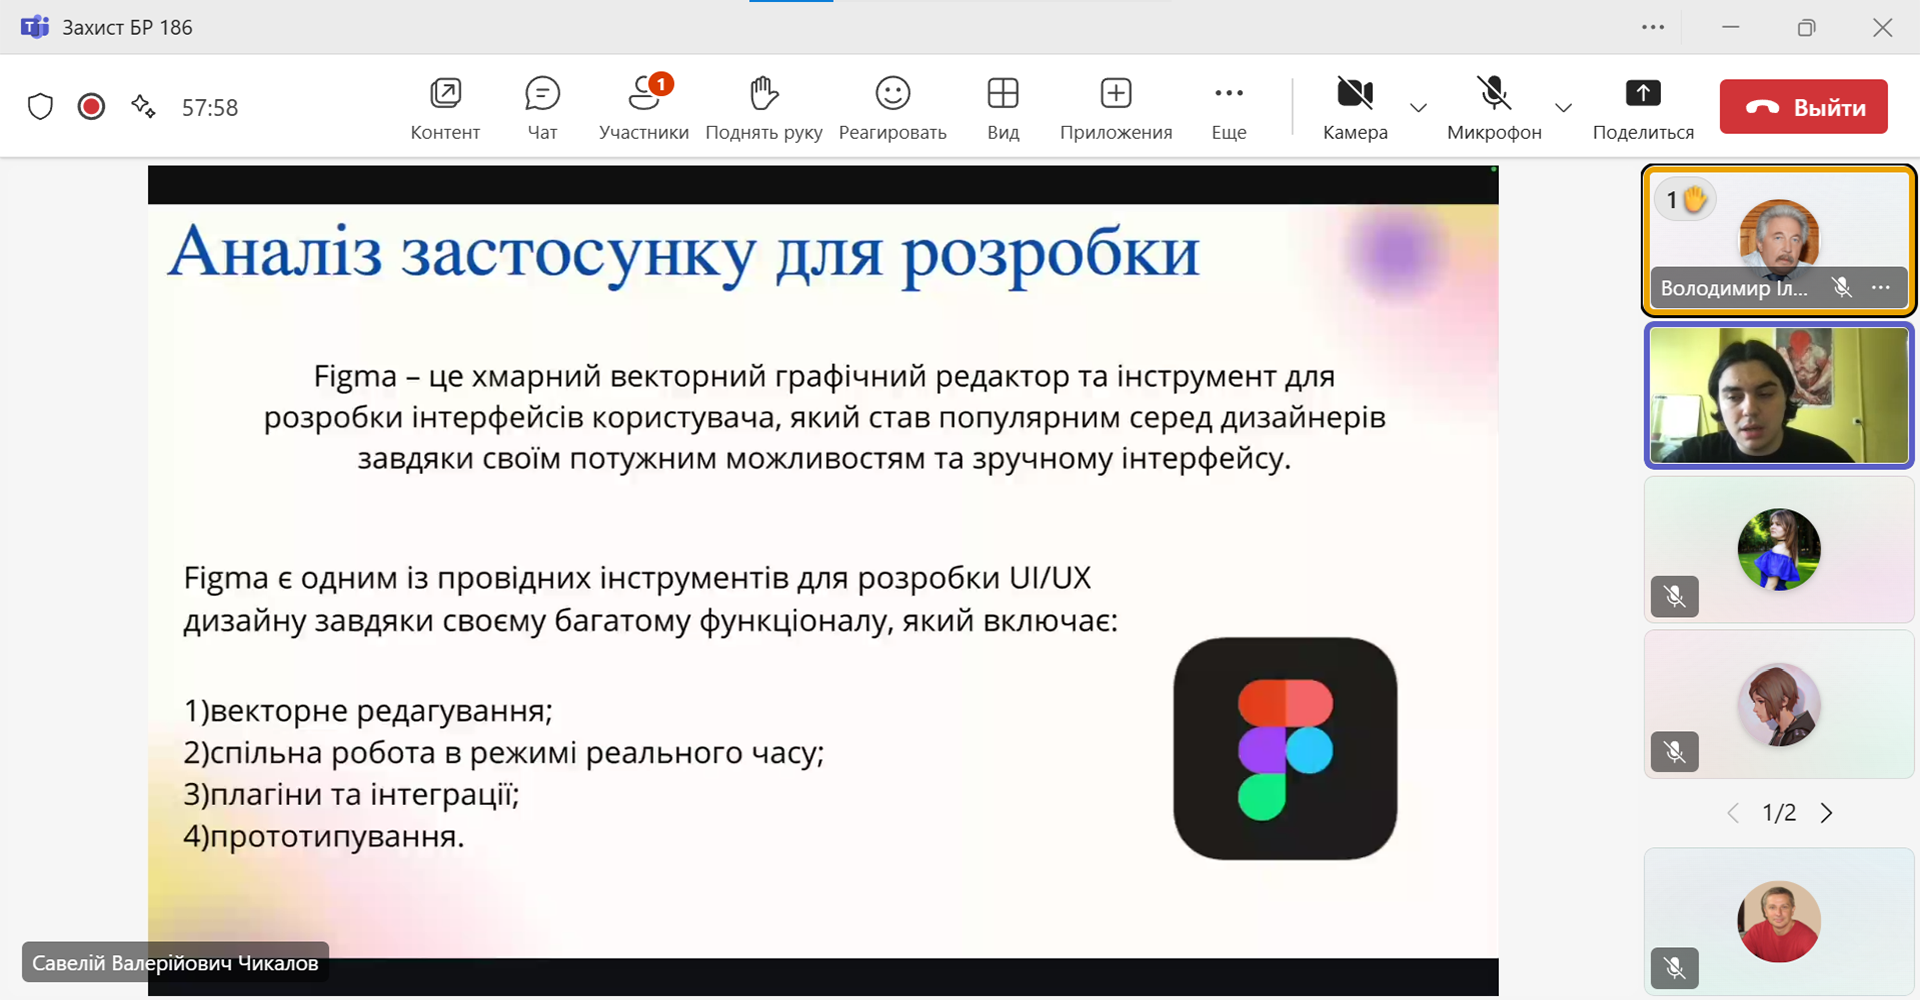Open the Реагировать reactions menu
This screenshot has width=1920, height=1000.
pyautogui.click(x=892, y=107)
